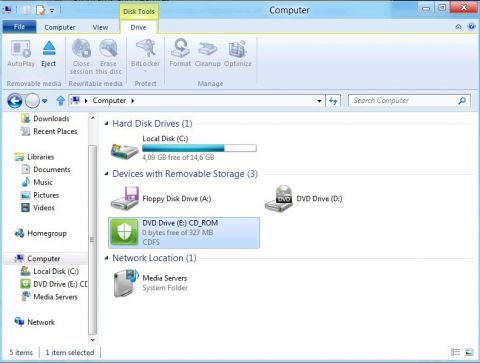Select DVD Drive (E:) CD_ROM item
480x363 pixels.
pyautogui.click(x=184, y=233)
